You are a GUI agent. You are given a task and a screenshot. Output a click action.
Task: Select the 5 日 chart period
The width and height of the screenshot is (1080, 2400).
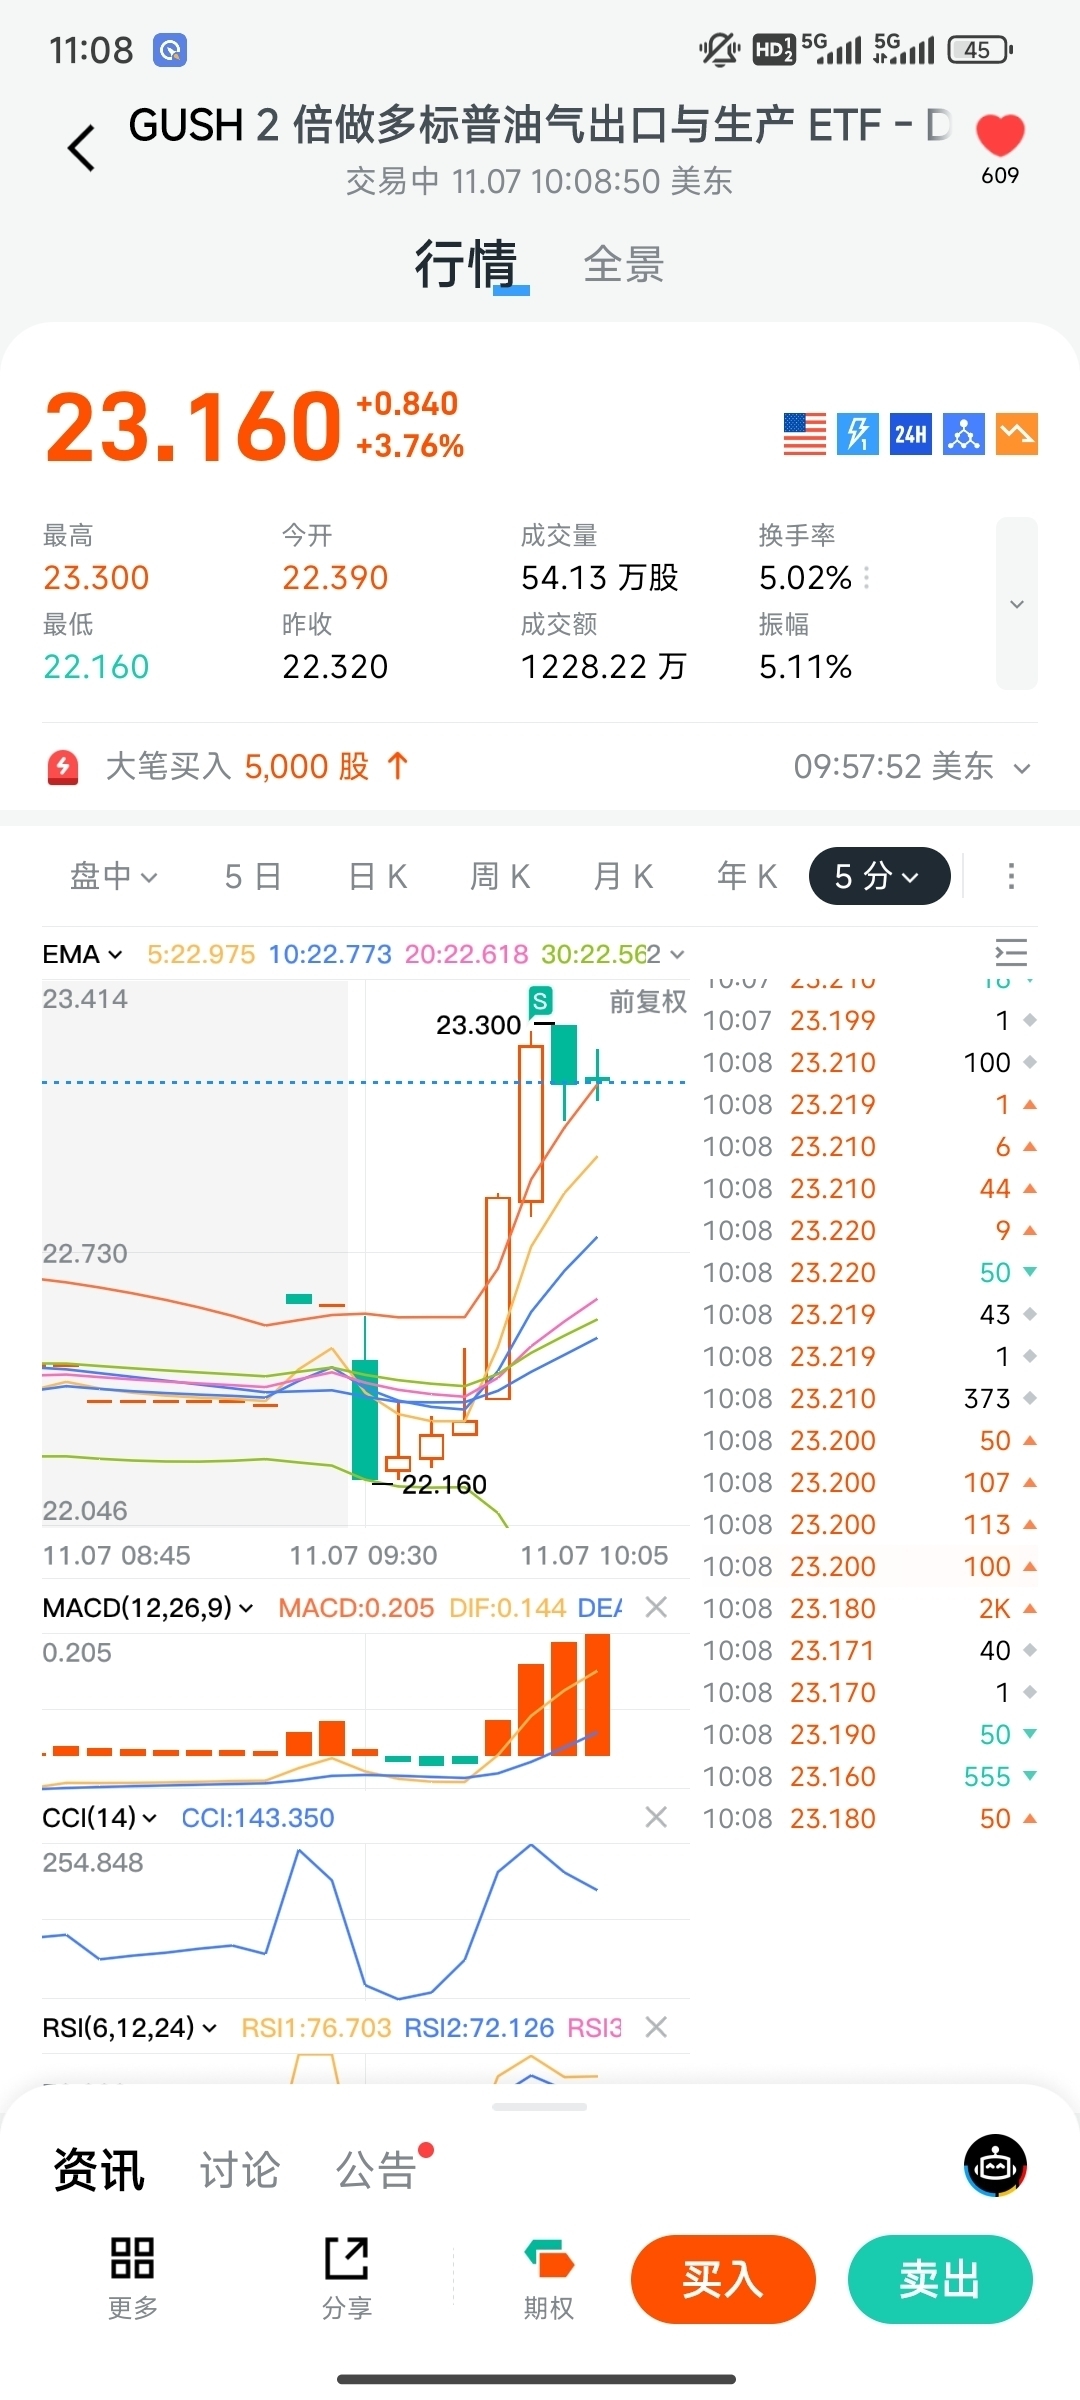click(252, 877)
